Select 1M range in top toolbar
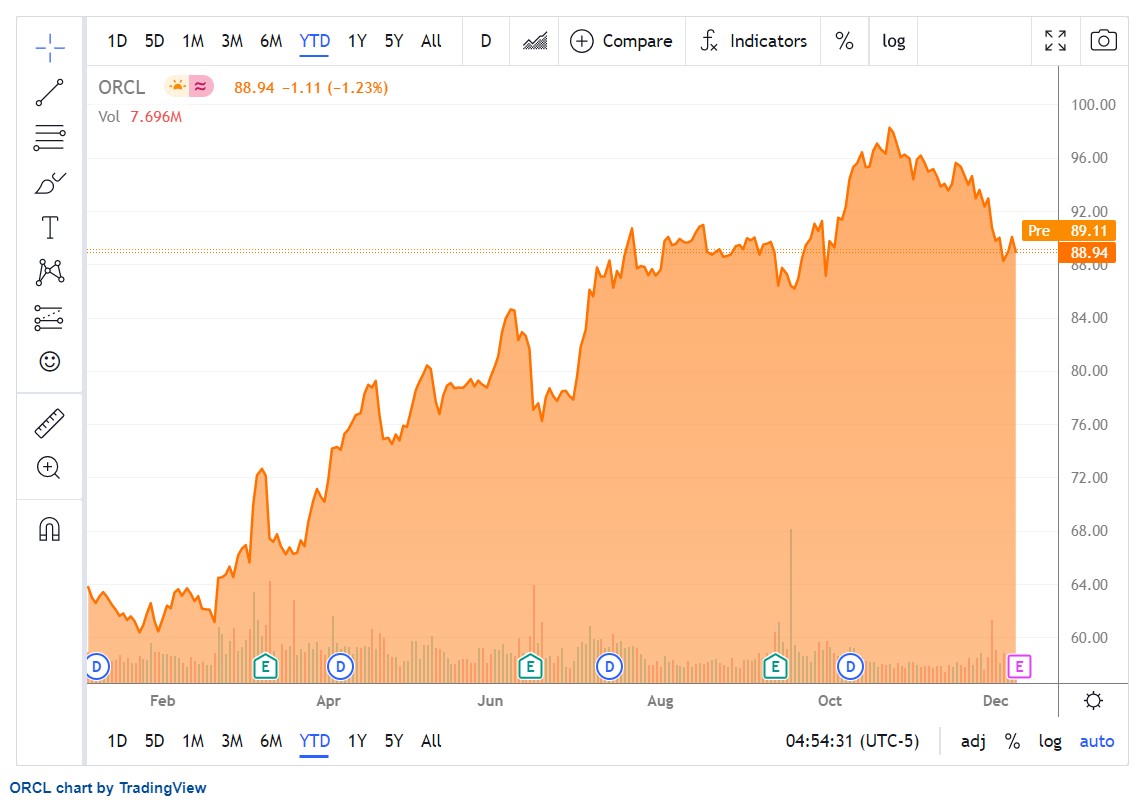 tap(193, 41)
